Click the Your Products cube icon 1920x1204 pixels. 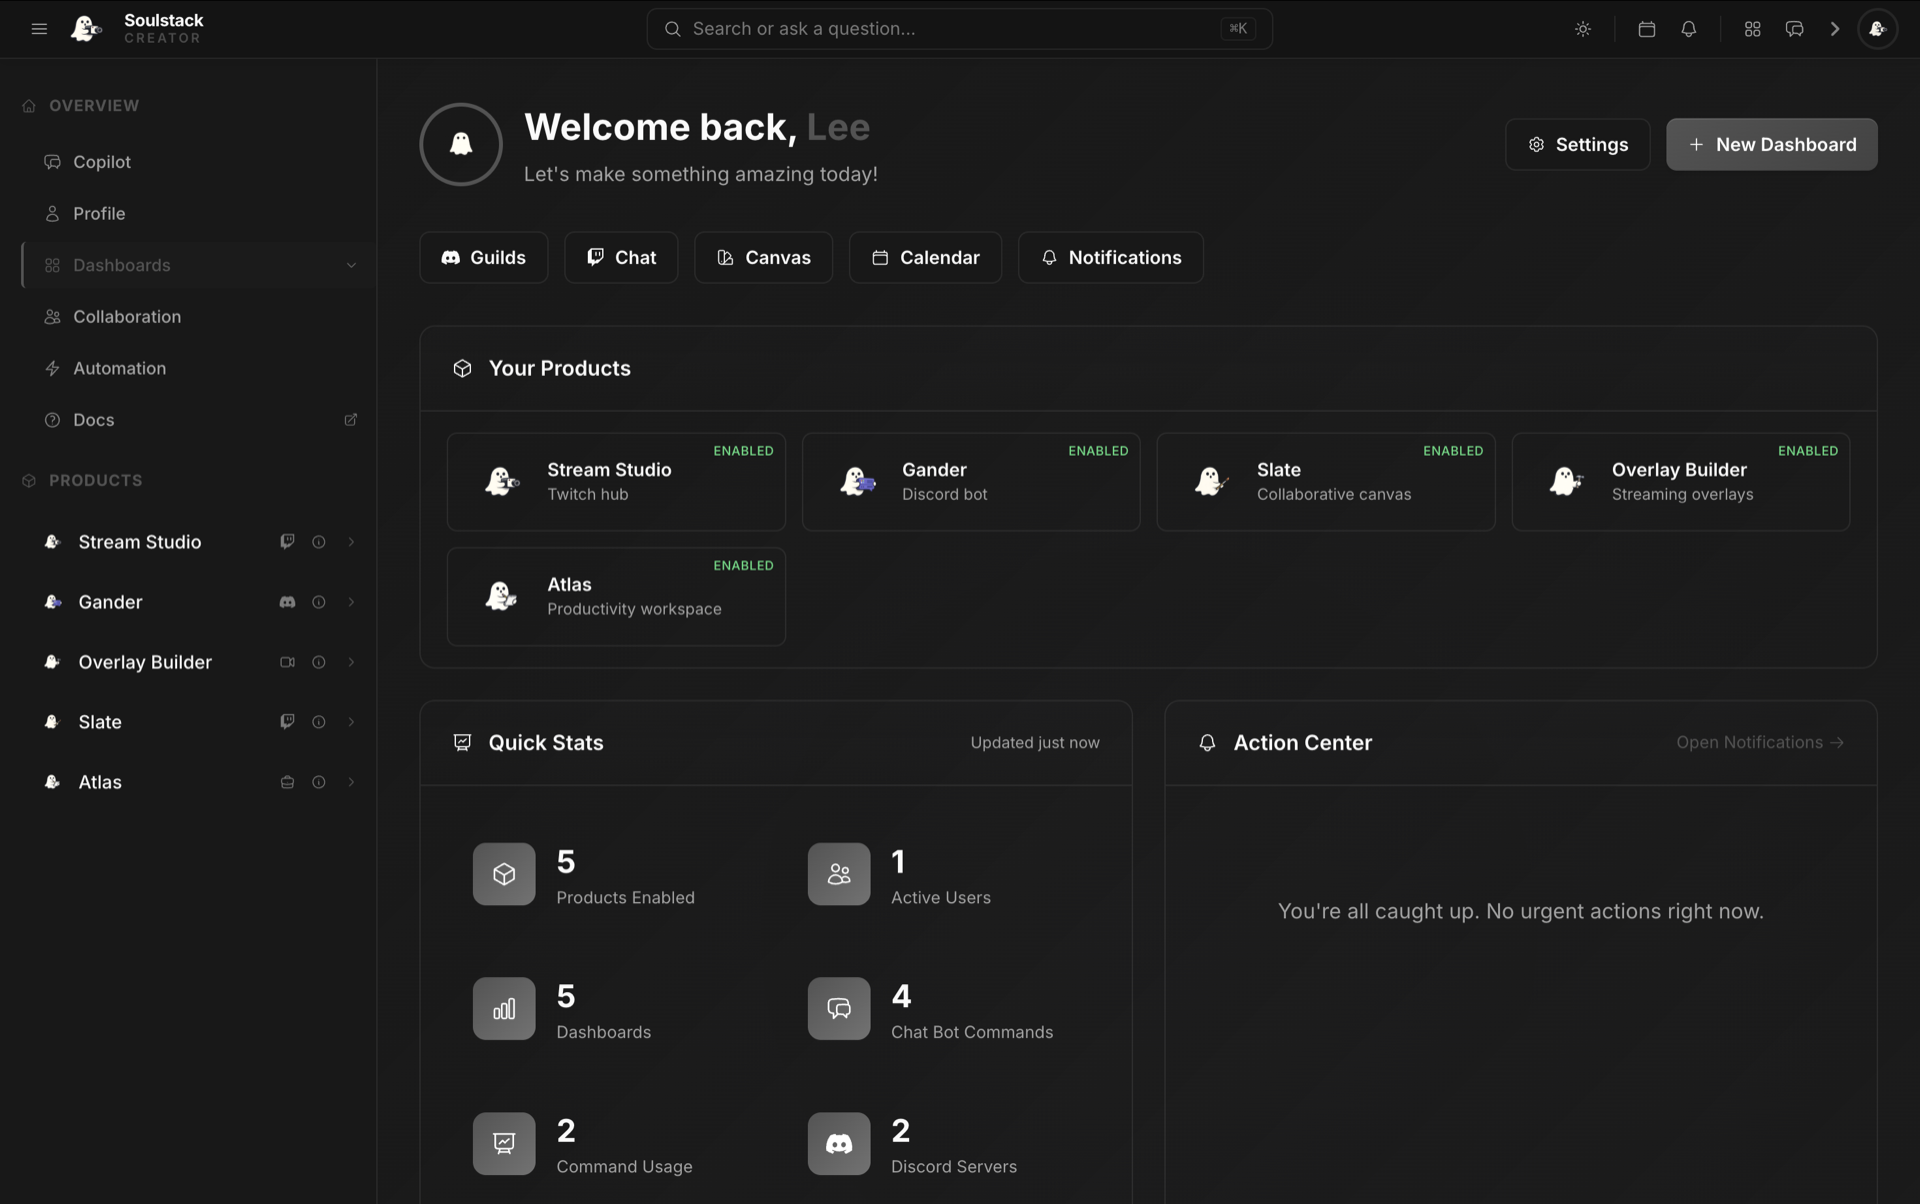point(462,368)
